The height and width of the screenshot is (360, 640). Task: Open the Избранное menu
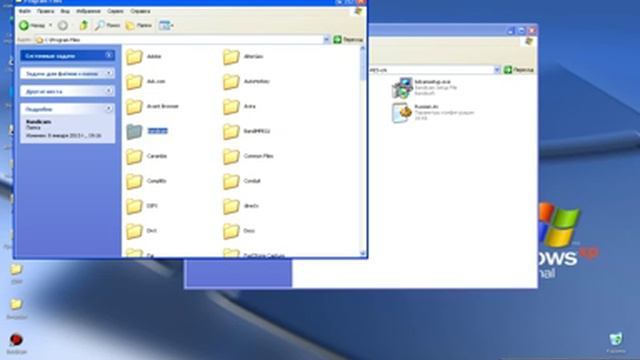tap(89, 11)
